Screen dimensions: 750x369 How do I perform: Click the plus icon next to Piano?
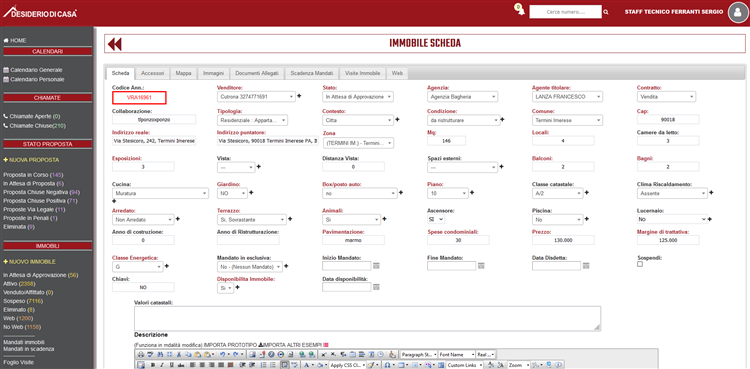[x=472, y=193]
